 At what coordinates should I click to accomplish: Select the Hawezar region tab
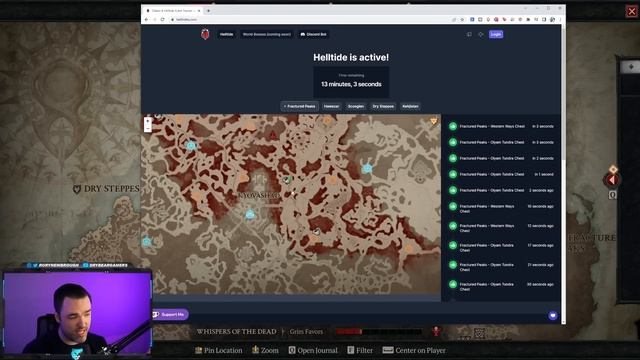pos(331,106)
